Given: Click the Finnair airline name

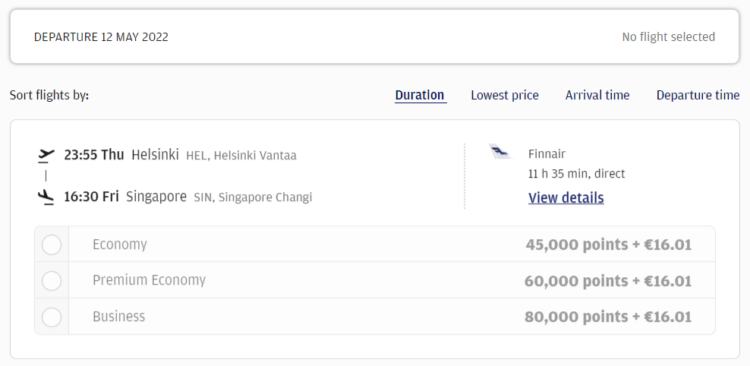Looking at the screenshot, I should coord(547,154).
